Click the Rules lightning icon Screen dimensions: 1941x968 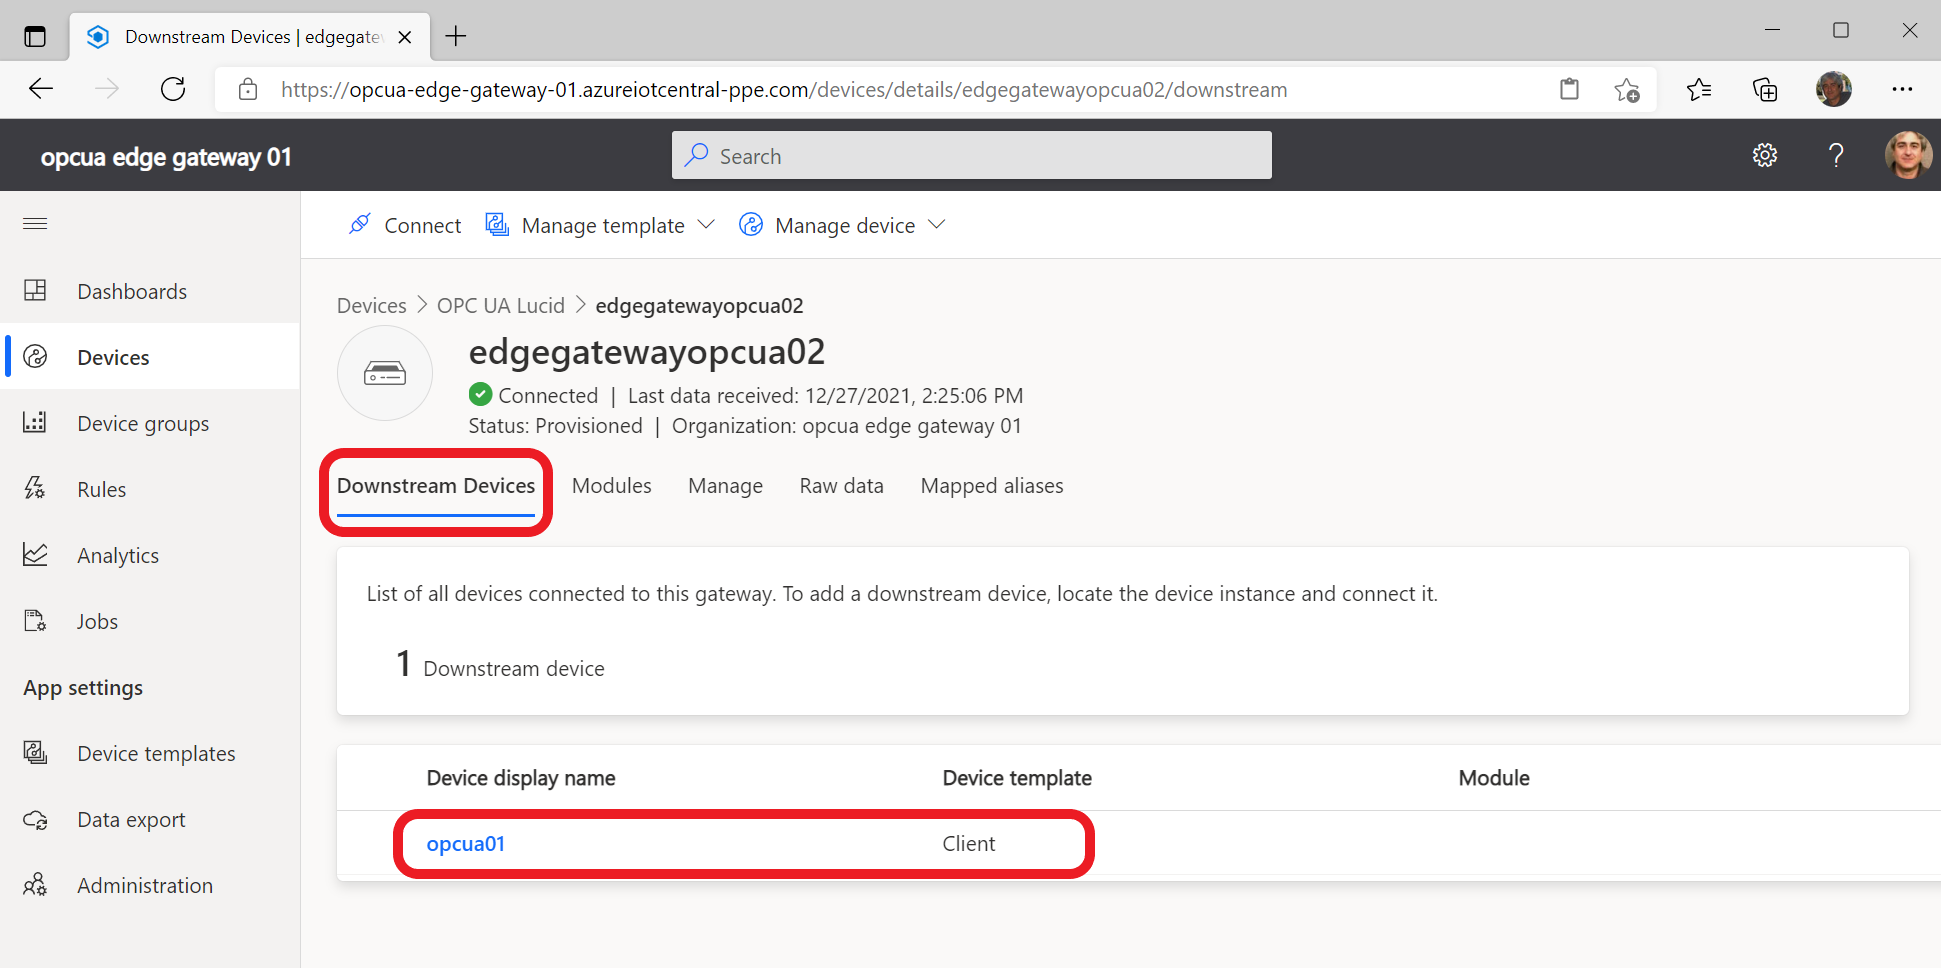pos(35,488)
